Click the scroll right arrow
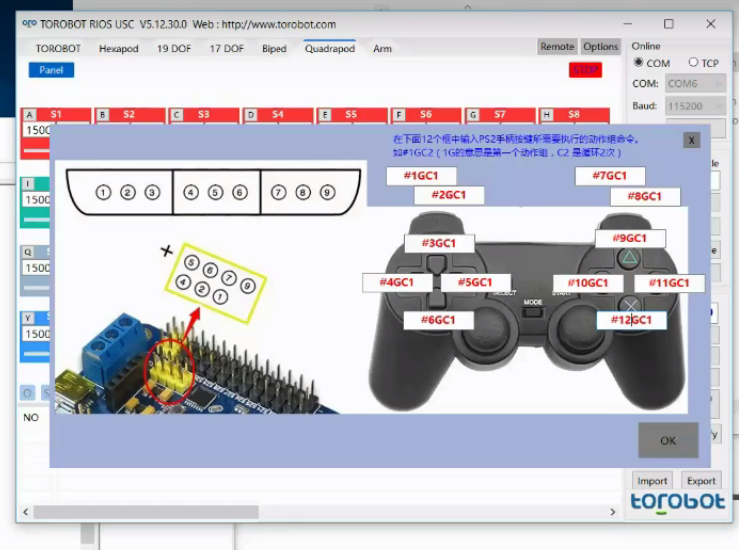Viewport: 739px width, 550px height. pyautogui.click(x=612, y=512)
